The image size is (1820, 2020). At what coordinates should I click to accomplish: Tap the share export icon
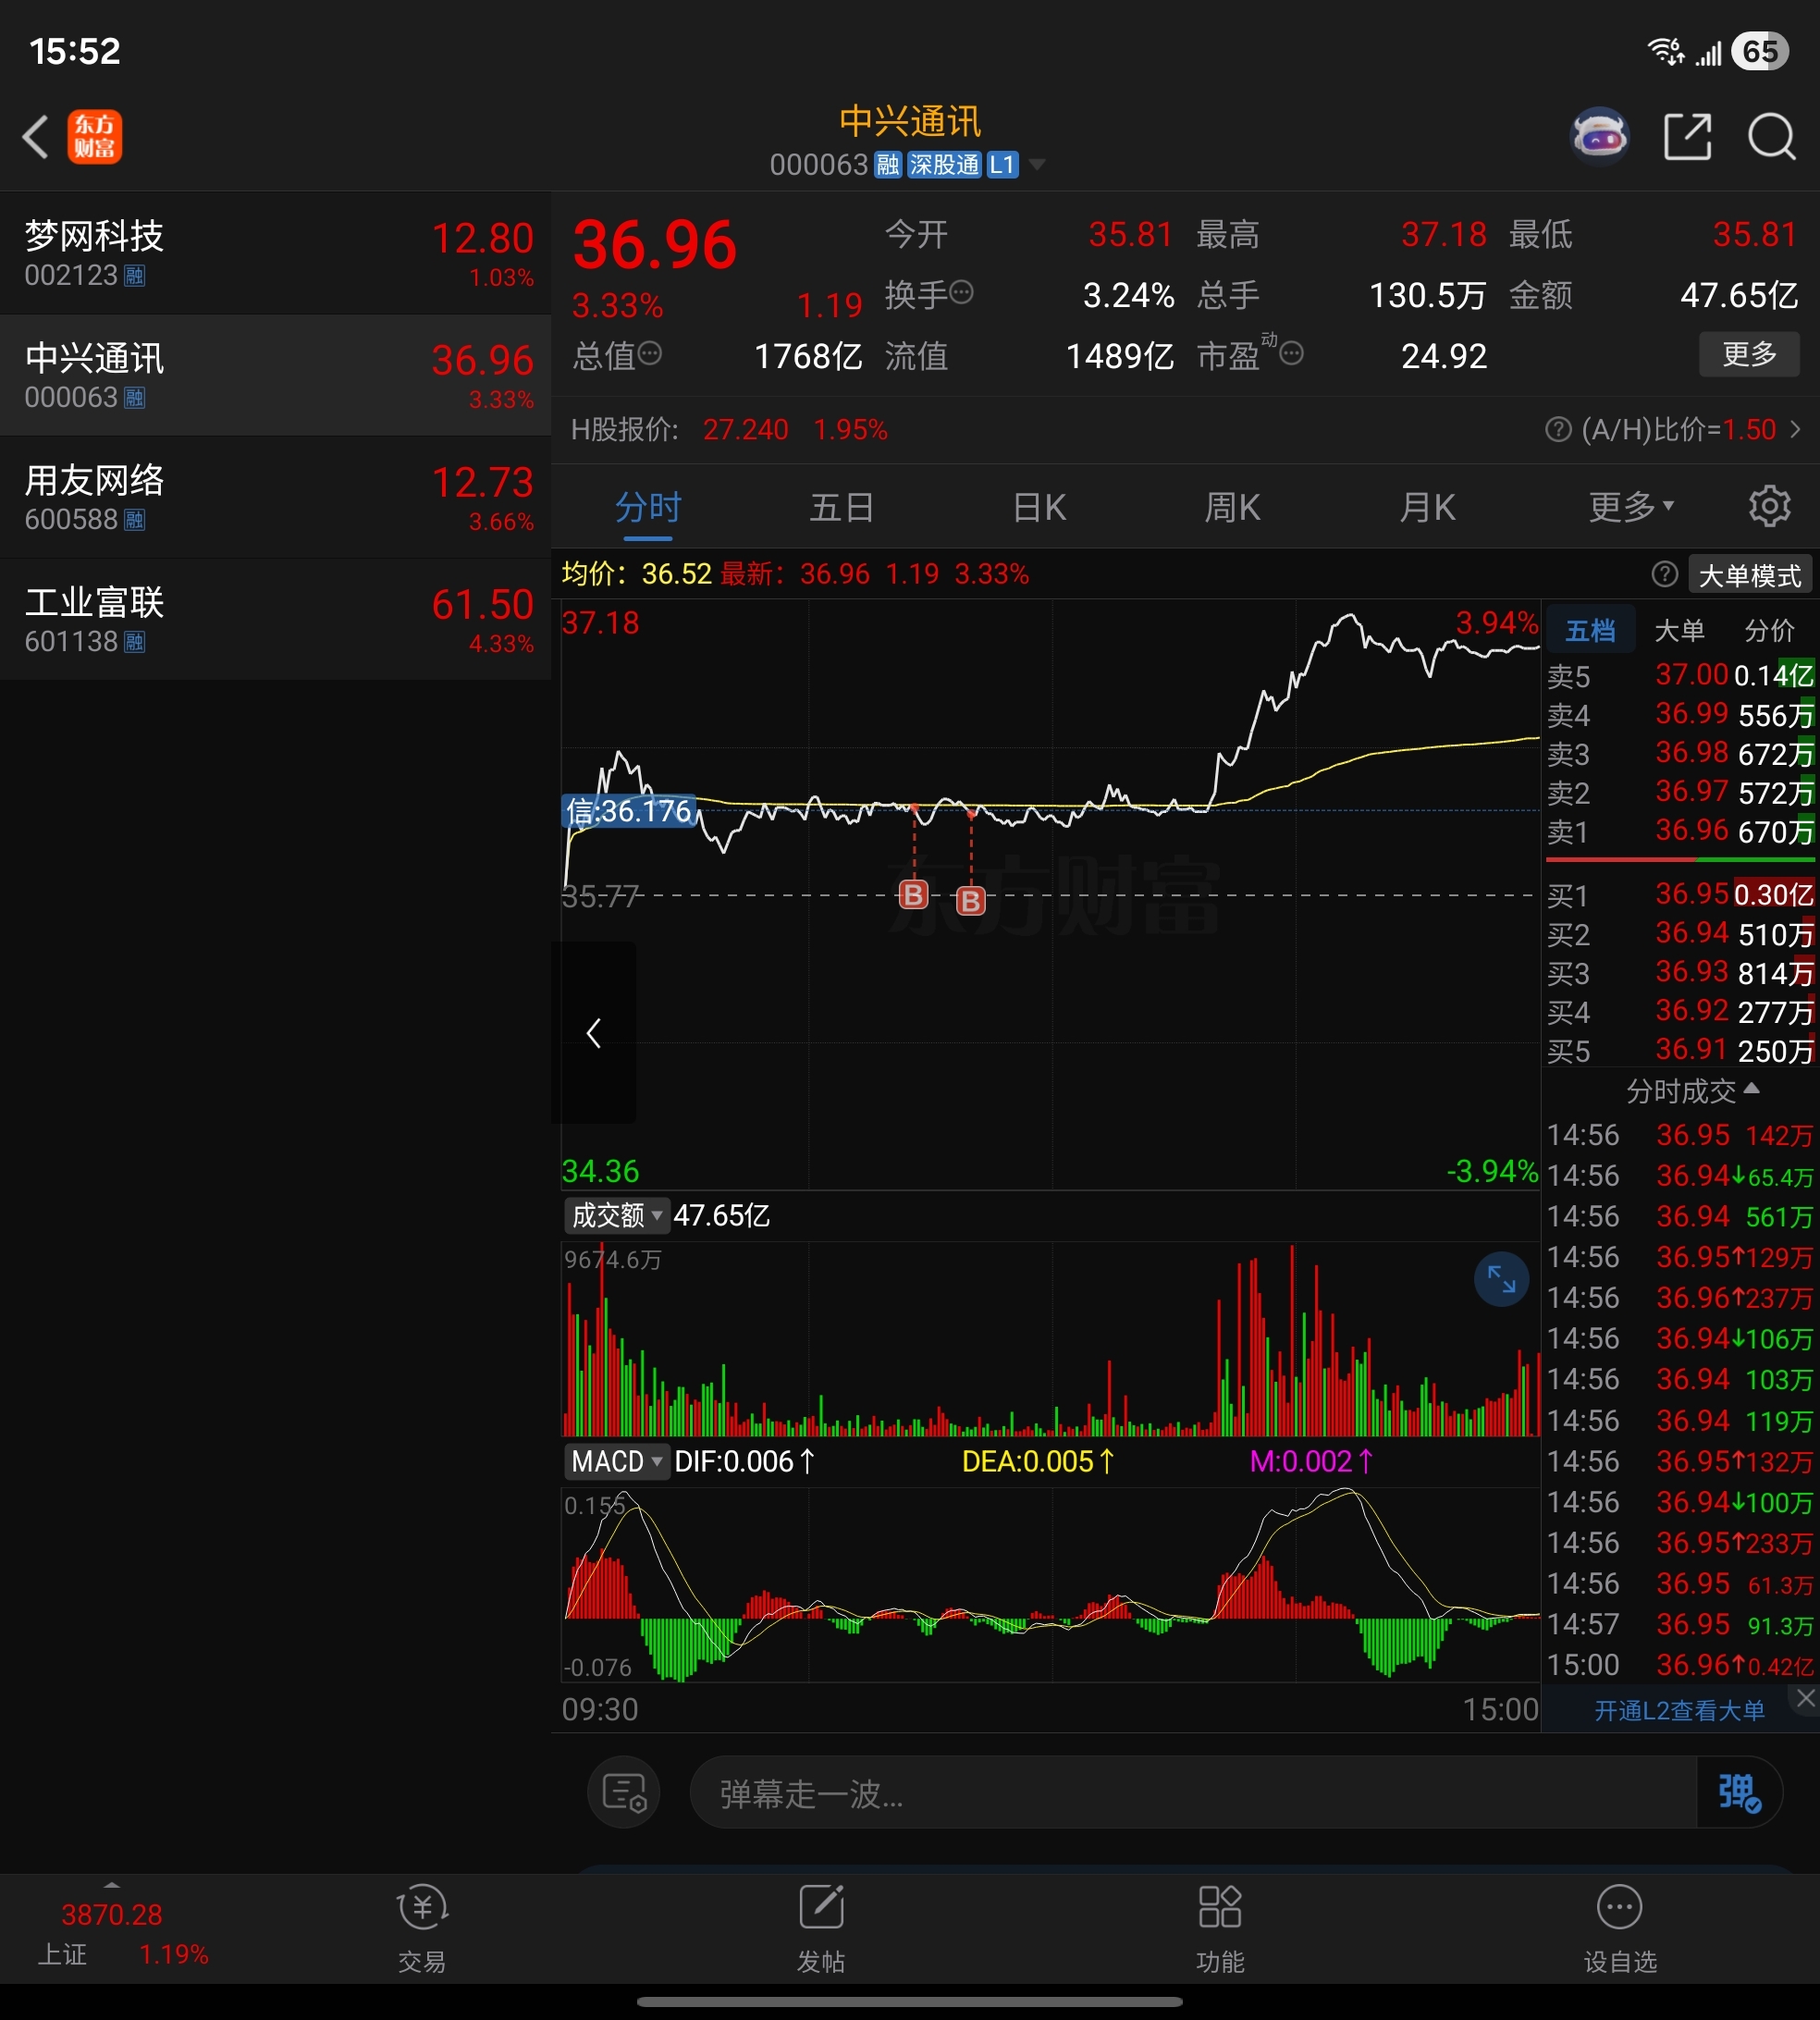click(1687, 136)
